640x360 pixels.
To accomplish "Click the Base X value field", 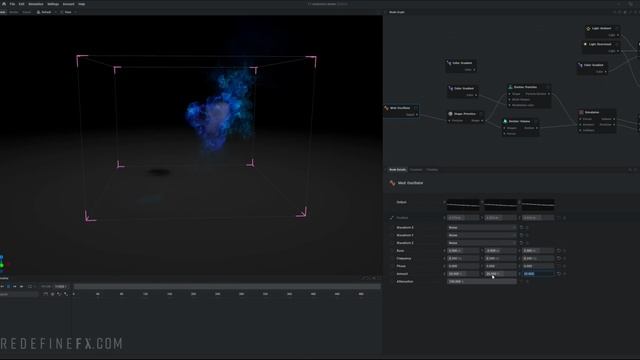I will pyautogui.click(x=463, y=251).
